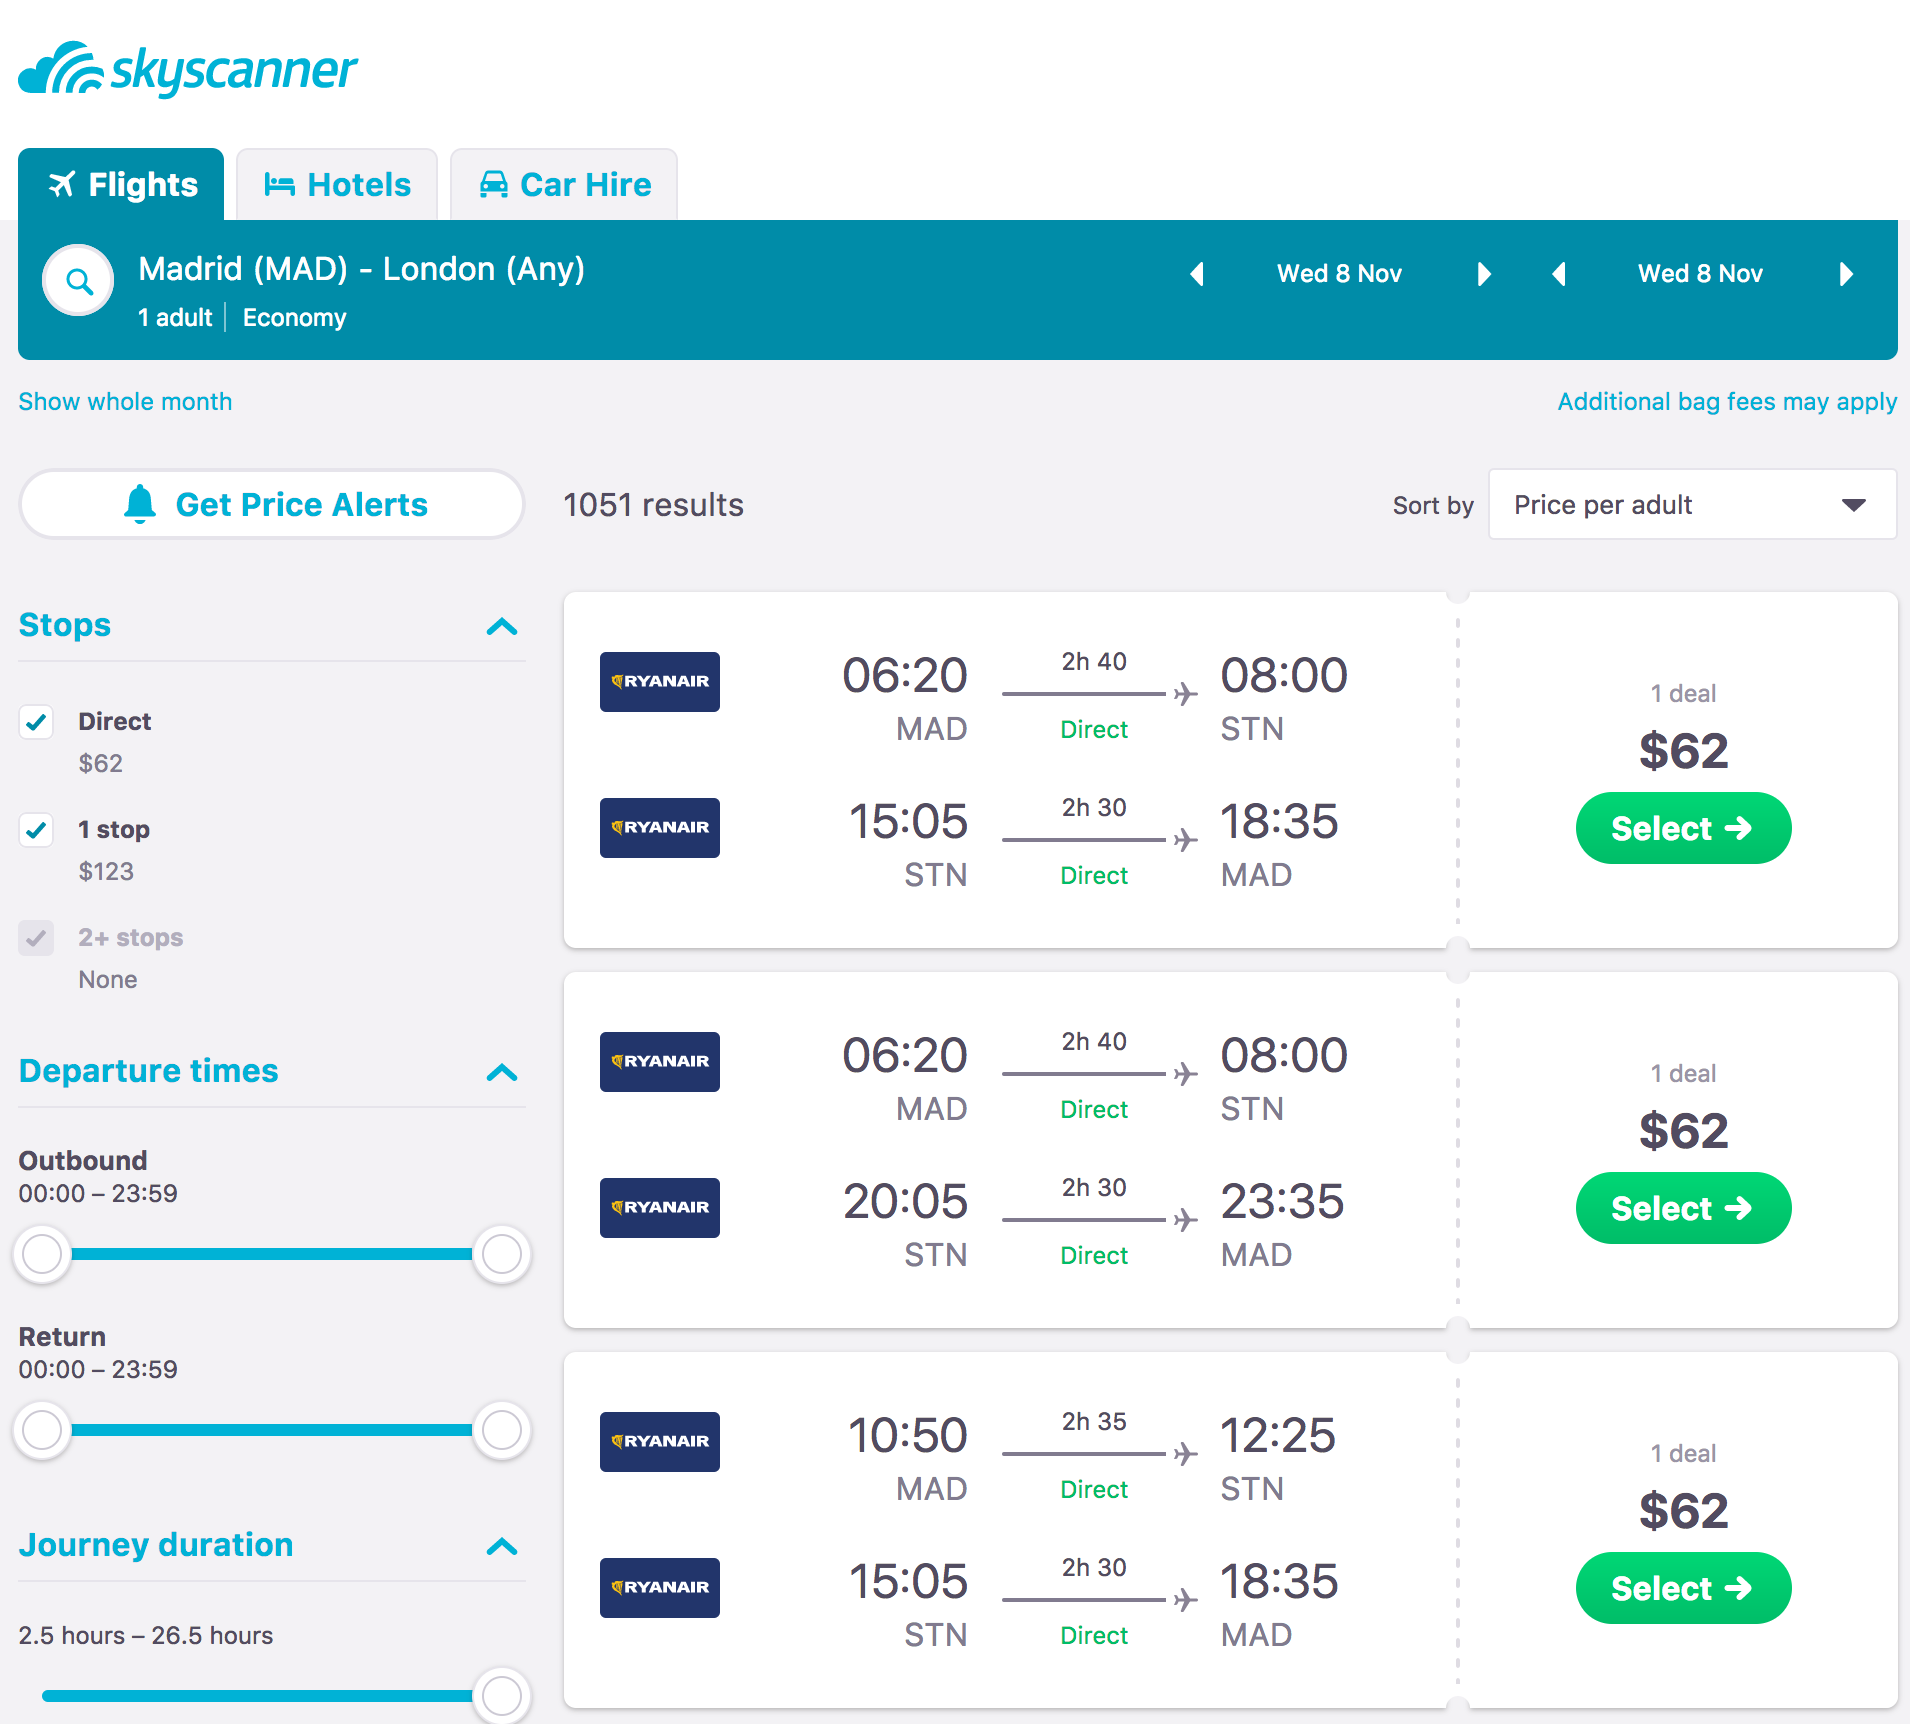Toggle the 1 stop checkbox
The height and width of the screenshot is (1724, 1910).
click(x=37, y=830)
